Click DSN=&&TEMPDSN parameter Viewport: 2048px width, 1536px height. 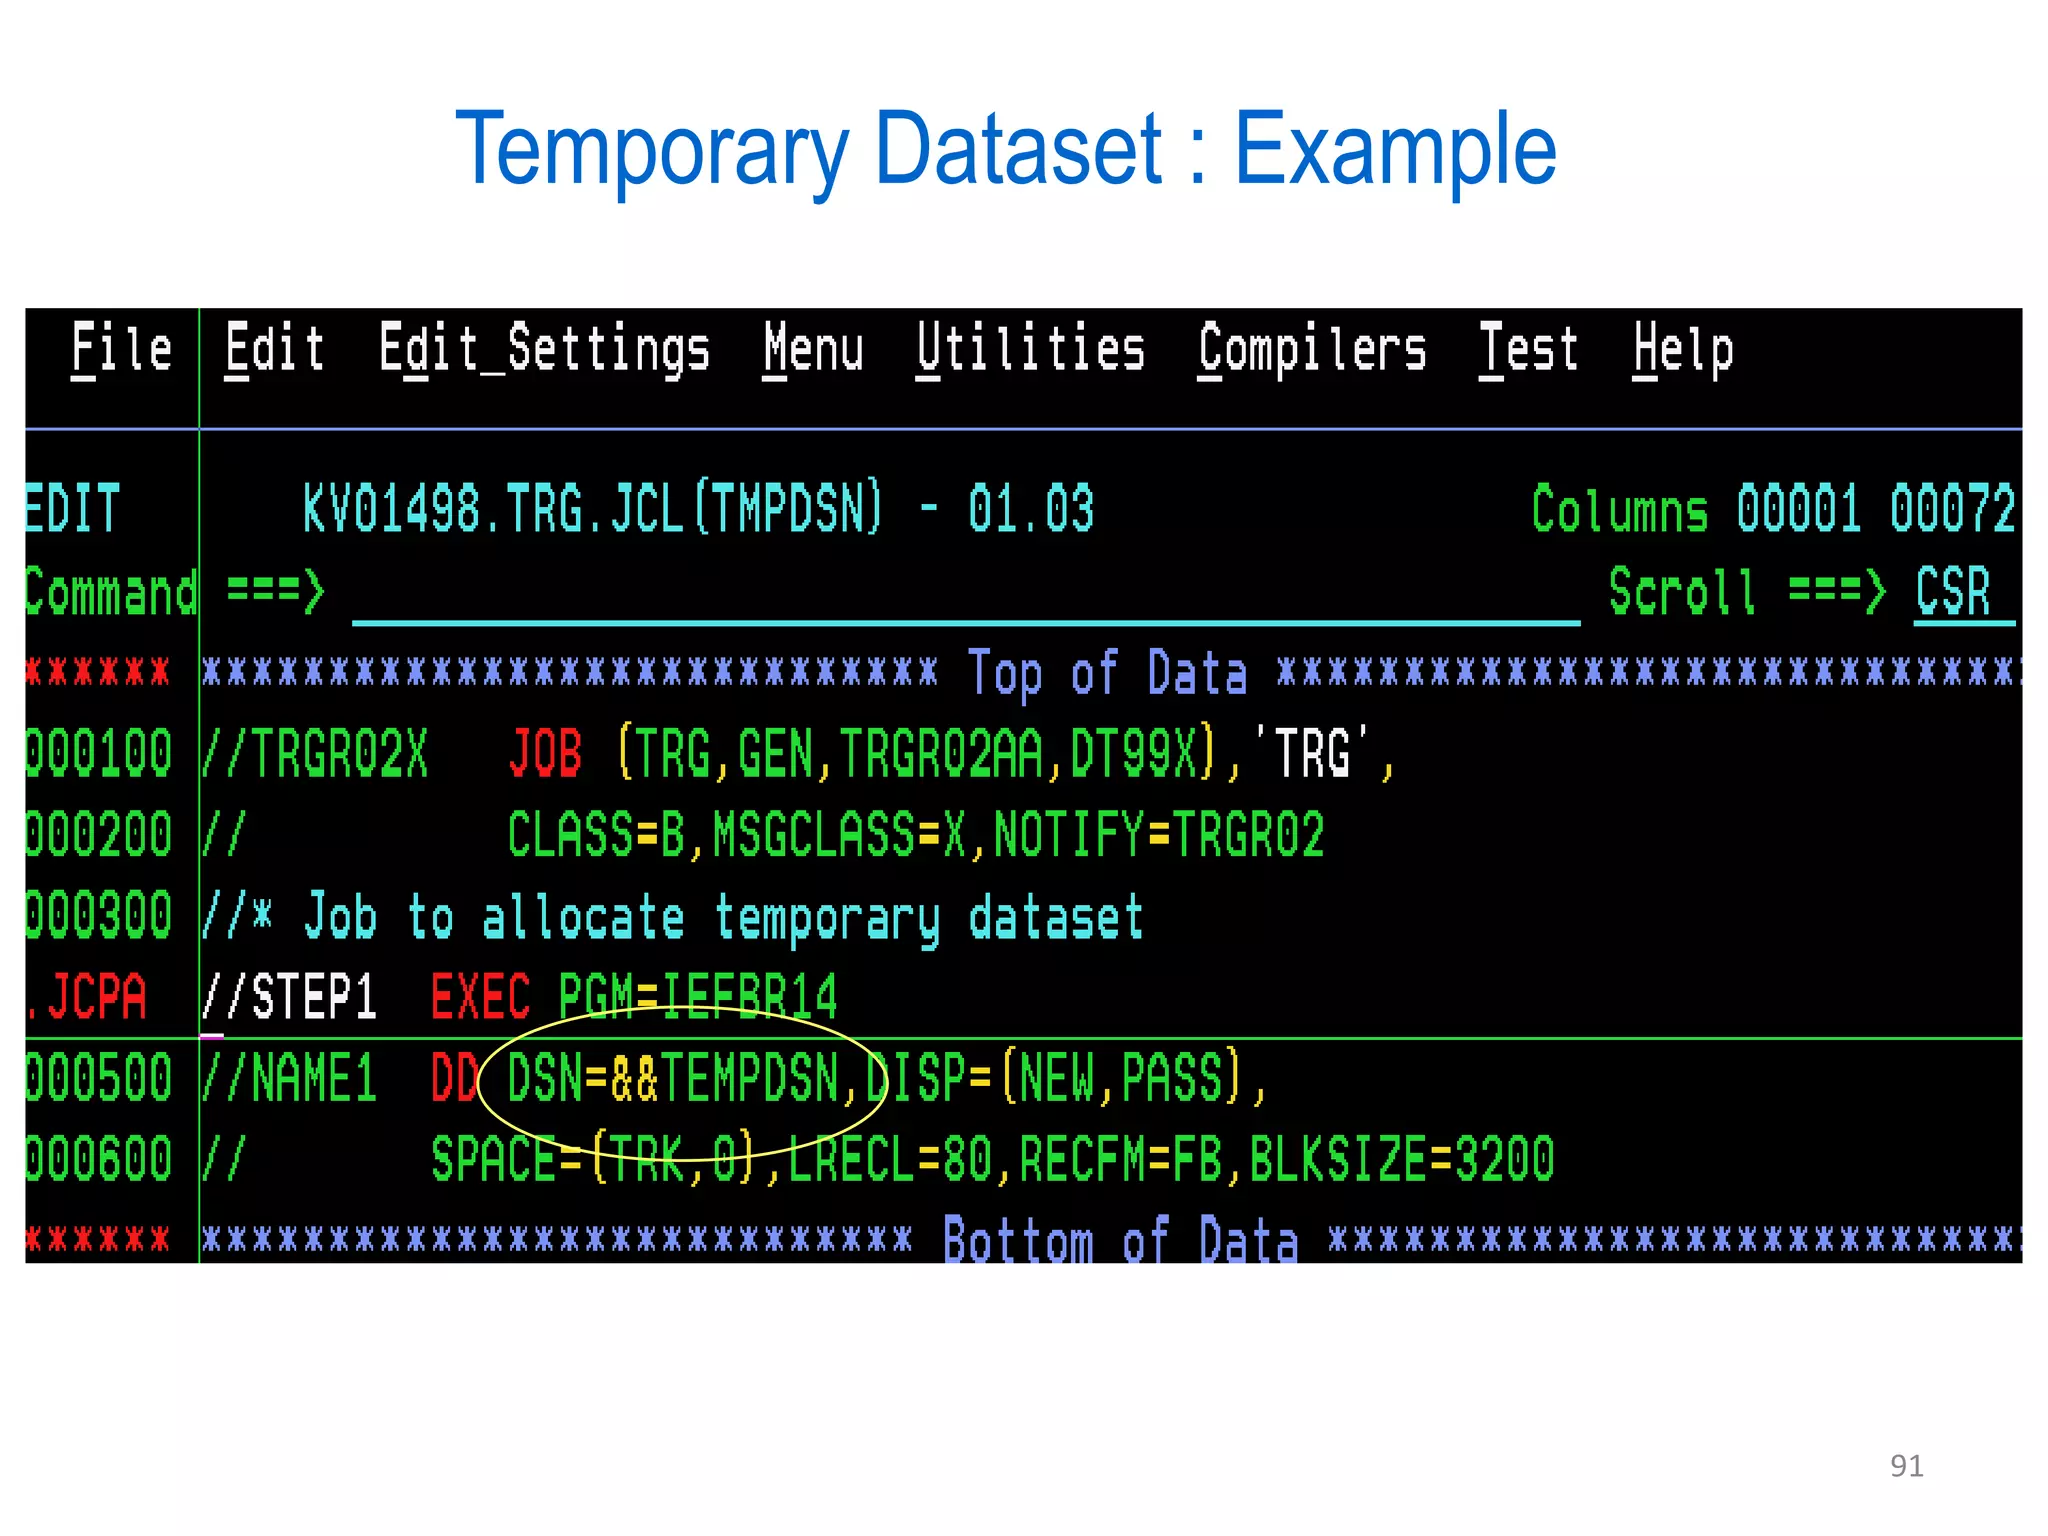pos(672,1079)
